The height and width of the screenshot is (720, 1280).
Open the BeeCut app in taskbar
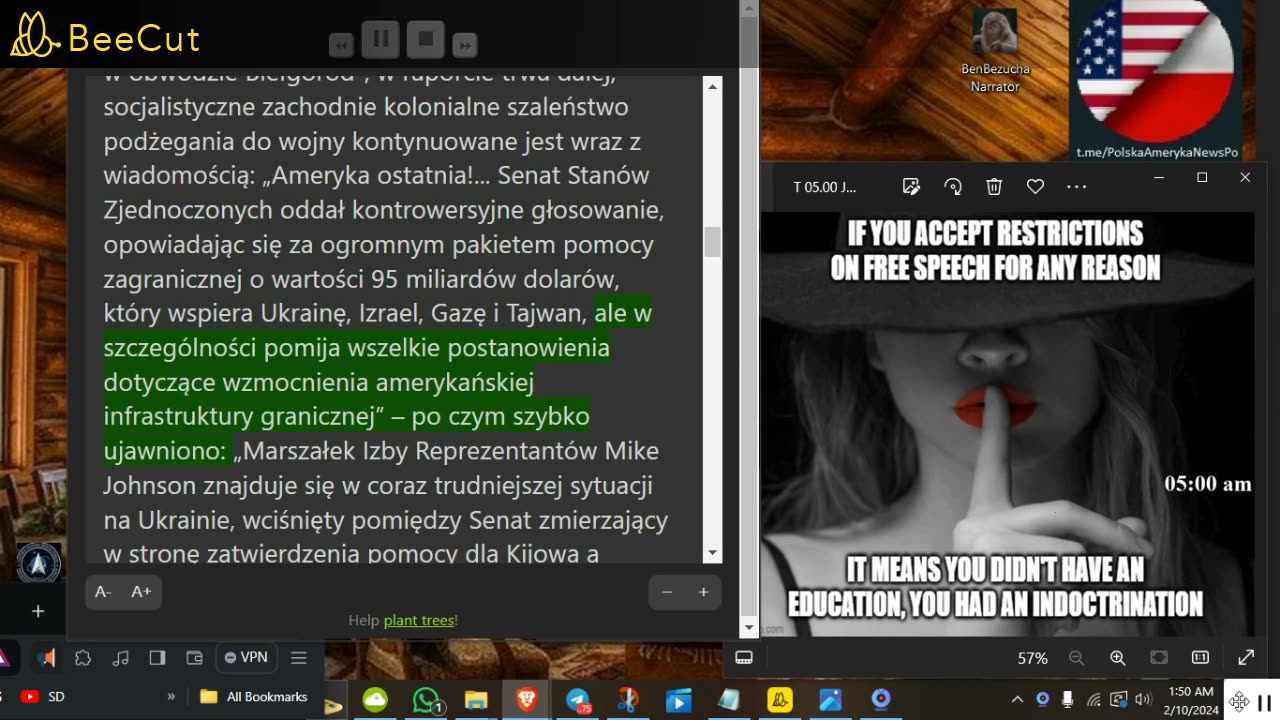(779, 700)
